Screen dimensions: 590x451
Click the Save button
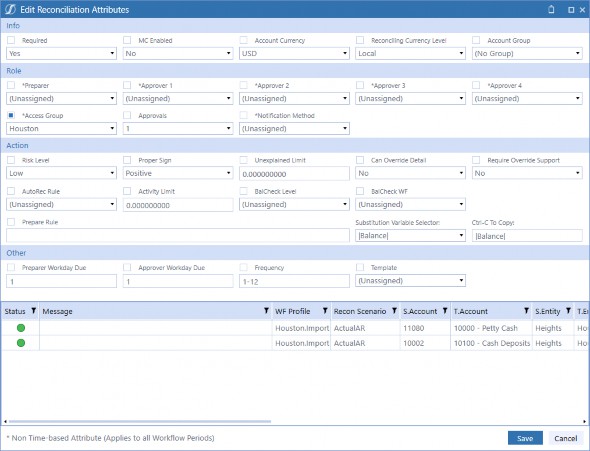525,438
